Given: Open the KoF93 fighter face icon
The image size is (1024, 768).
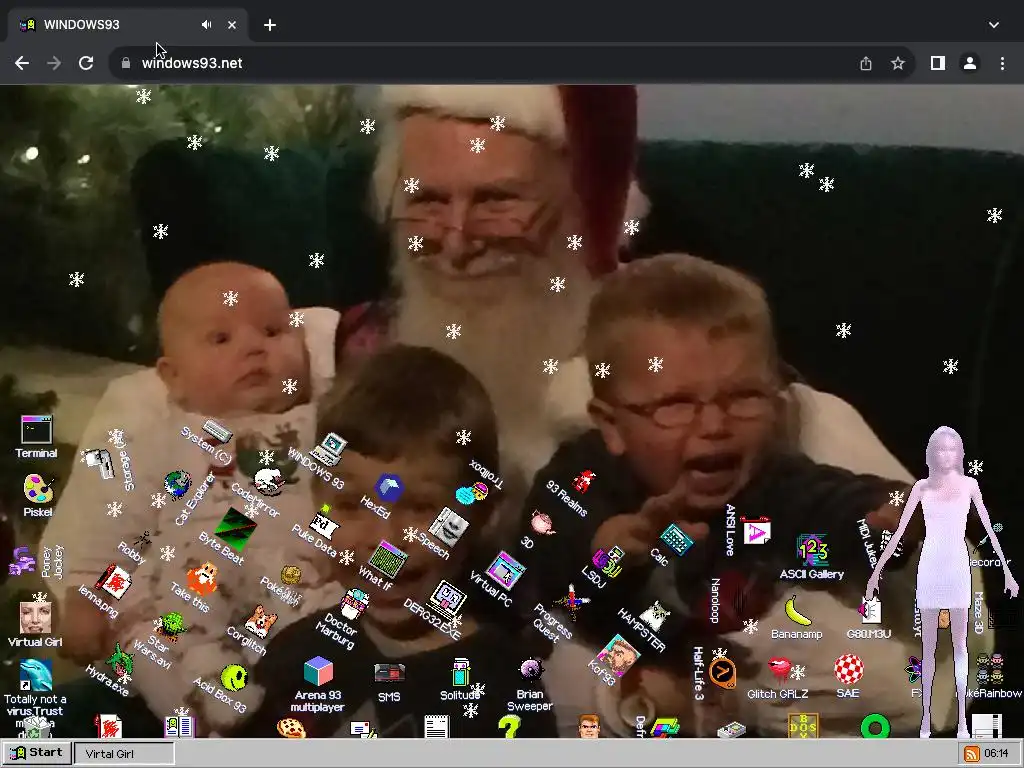Looking at the screenshot, I should click(x=618, y=654).
